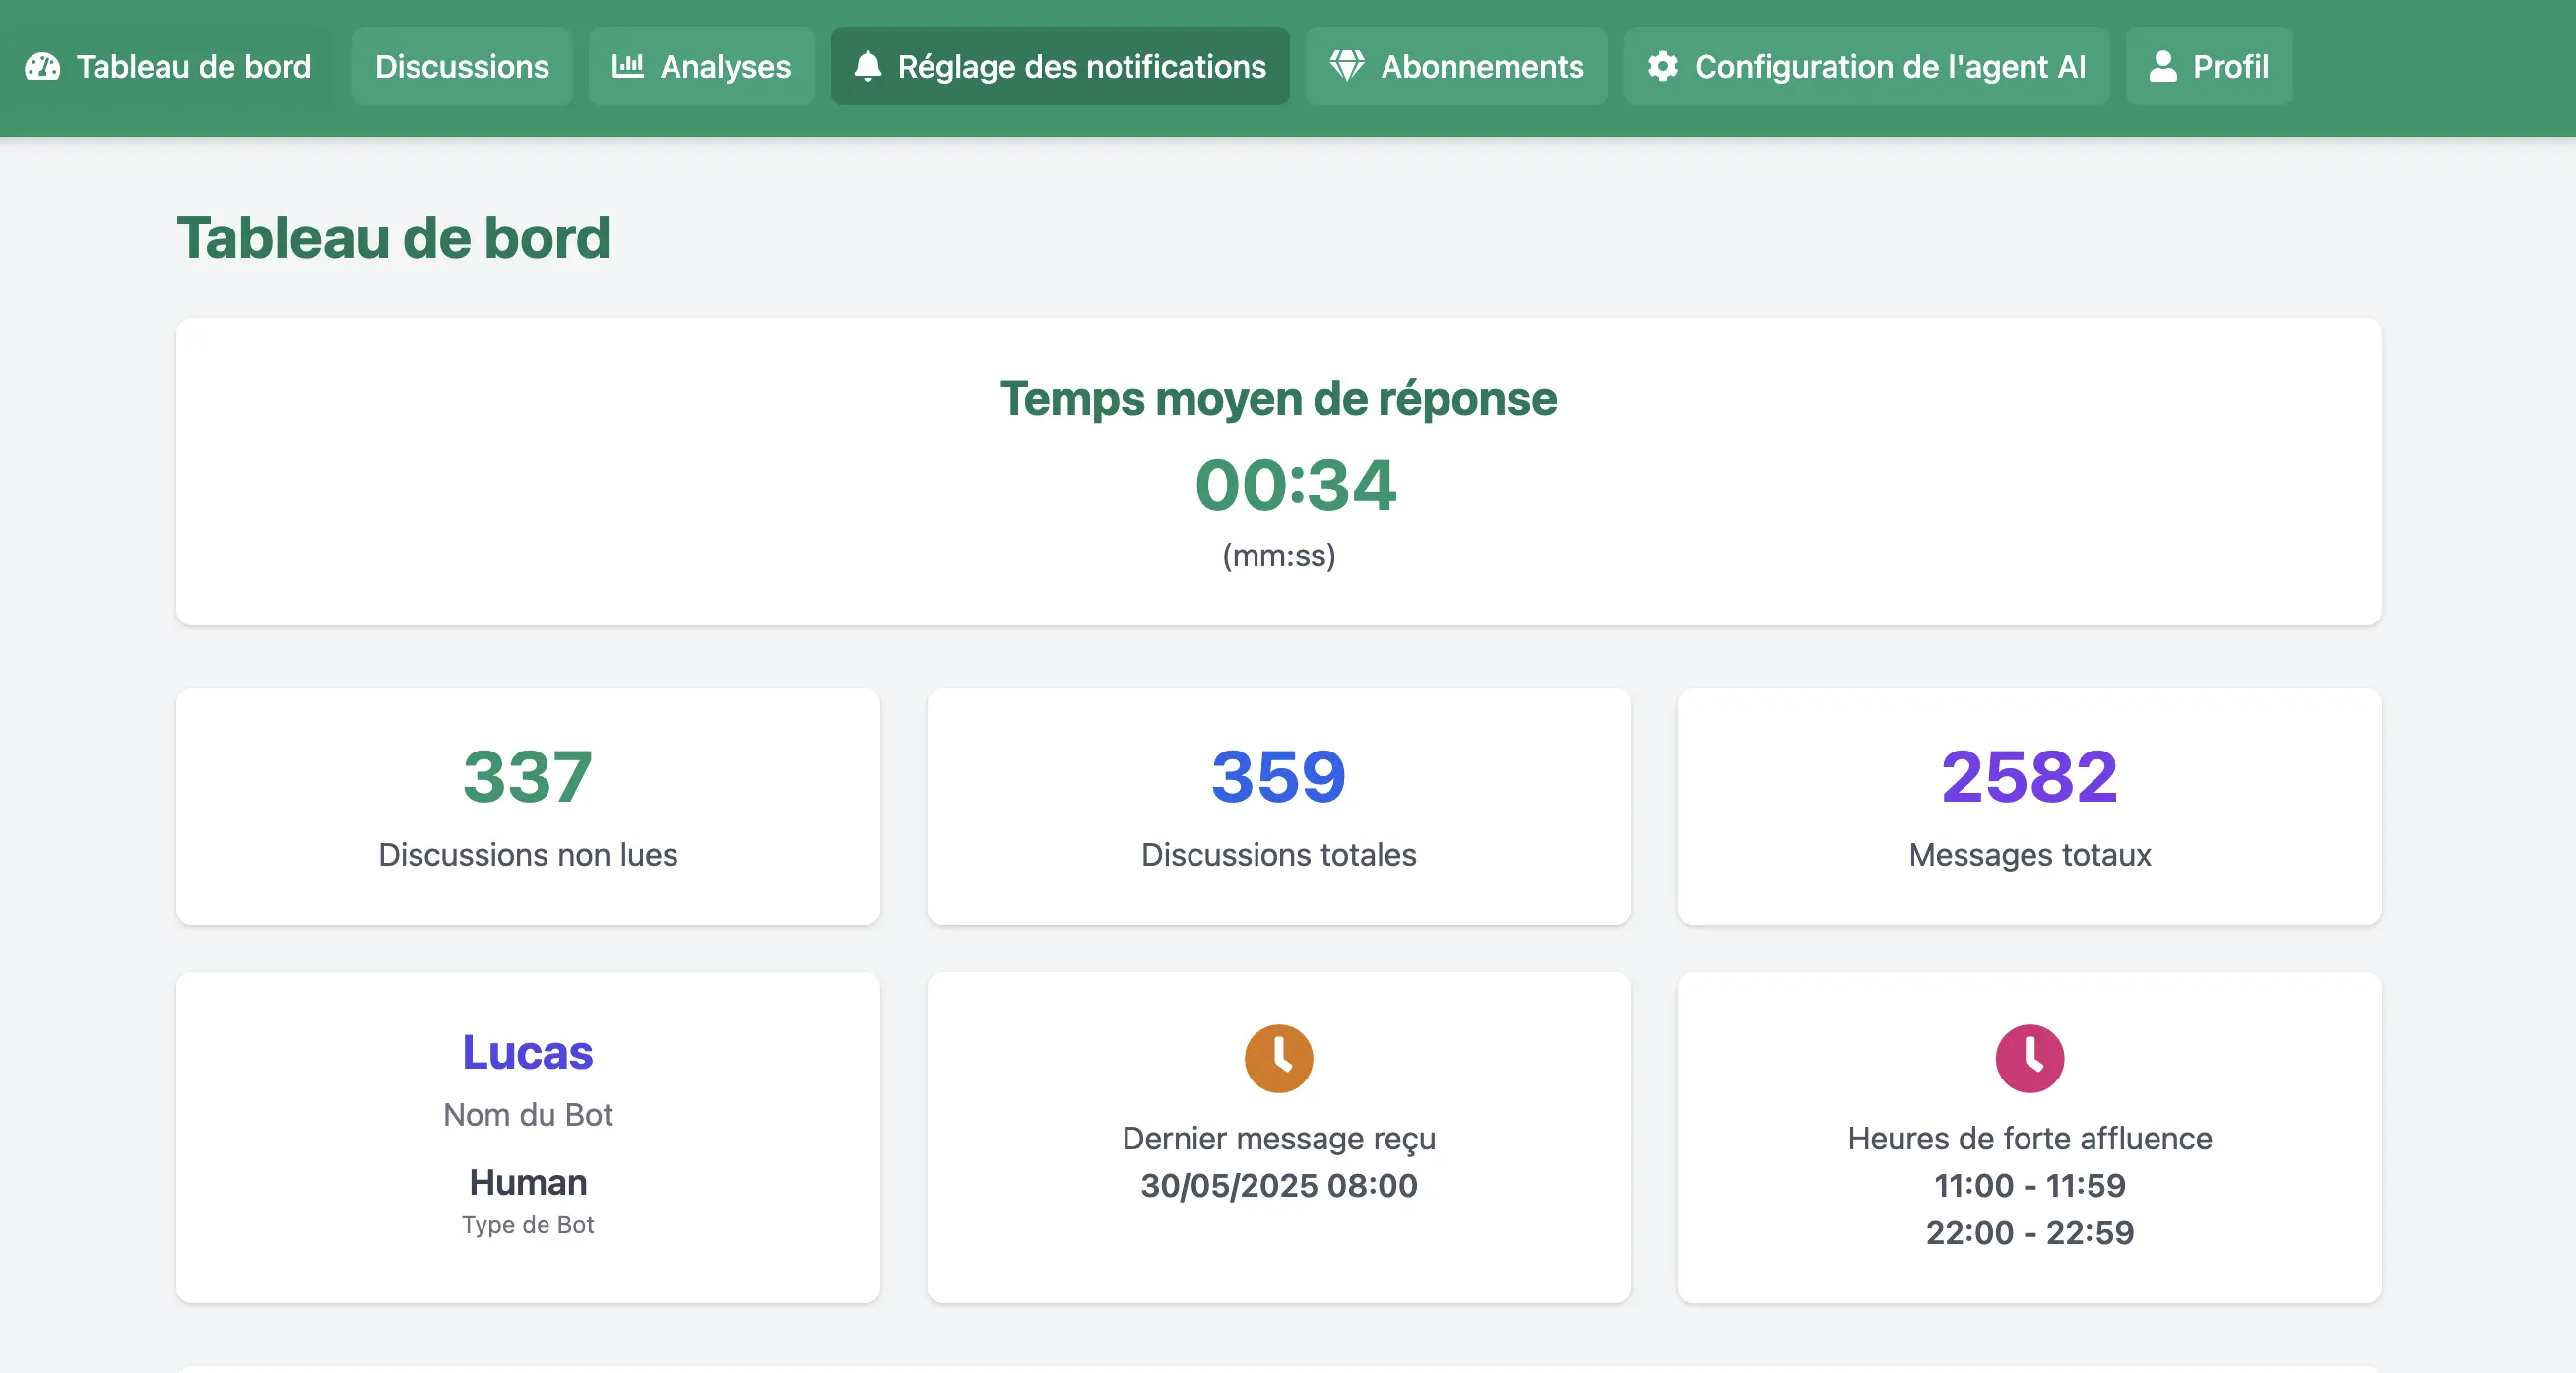Screen dimensions: 2576x1373
Task: Click the Dernier message reçu date
Action: click(1278, 1185)
